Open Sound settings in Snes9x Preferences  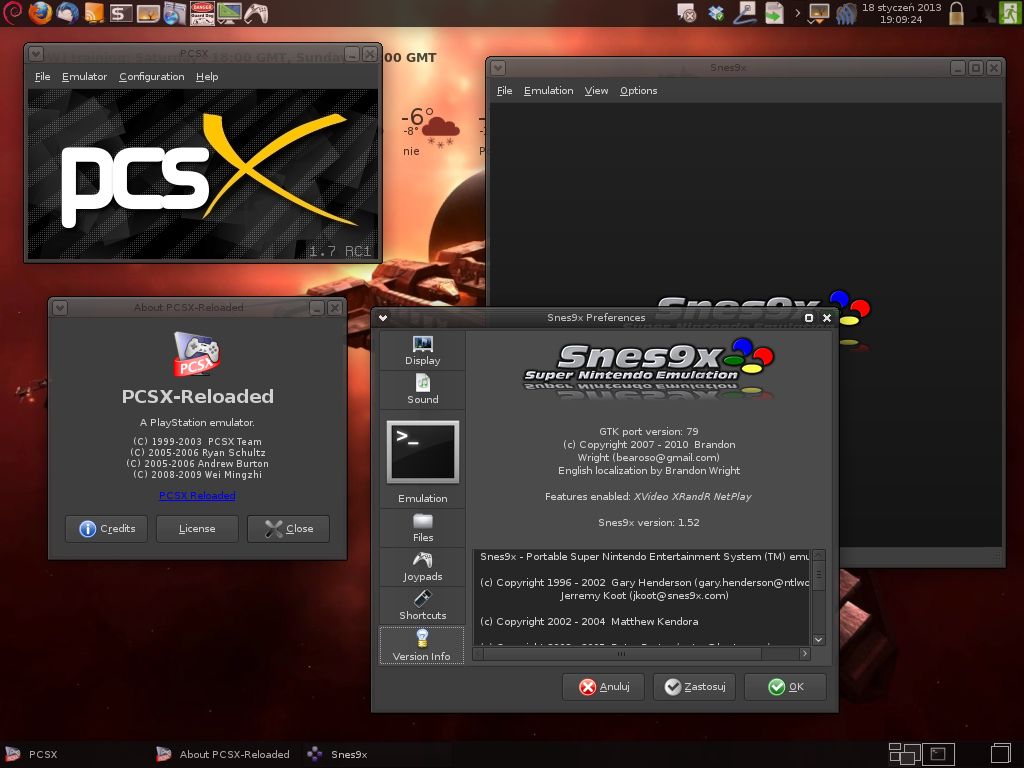pyautogui.click(x=423, y=389)
